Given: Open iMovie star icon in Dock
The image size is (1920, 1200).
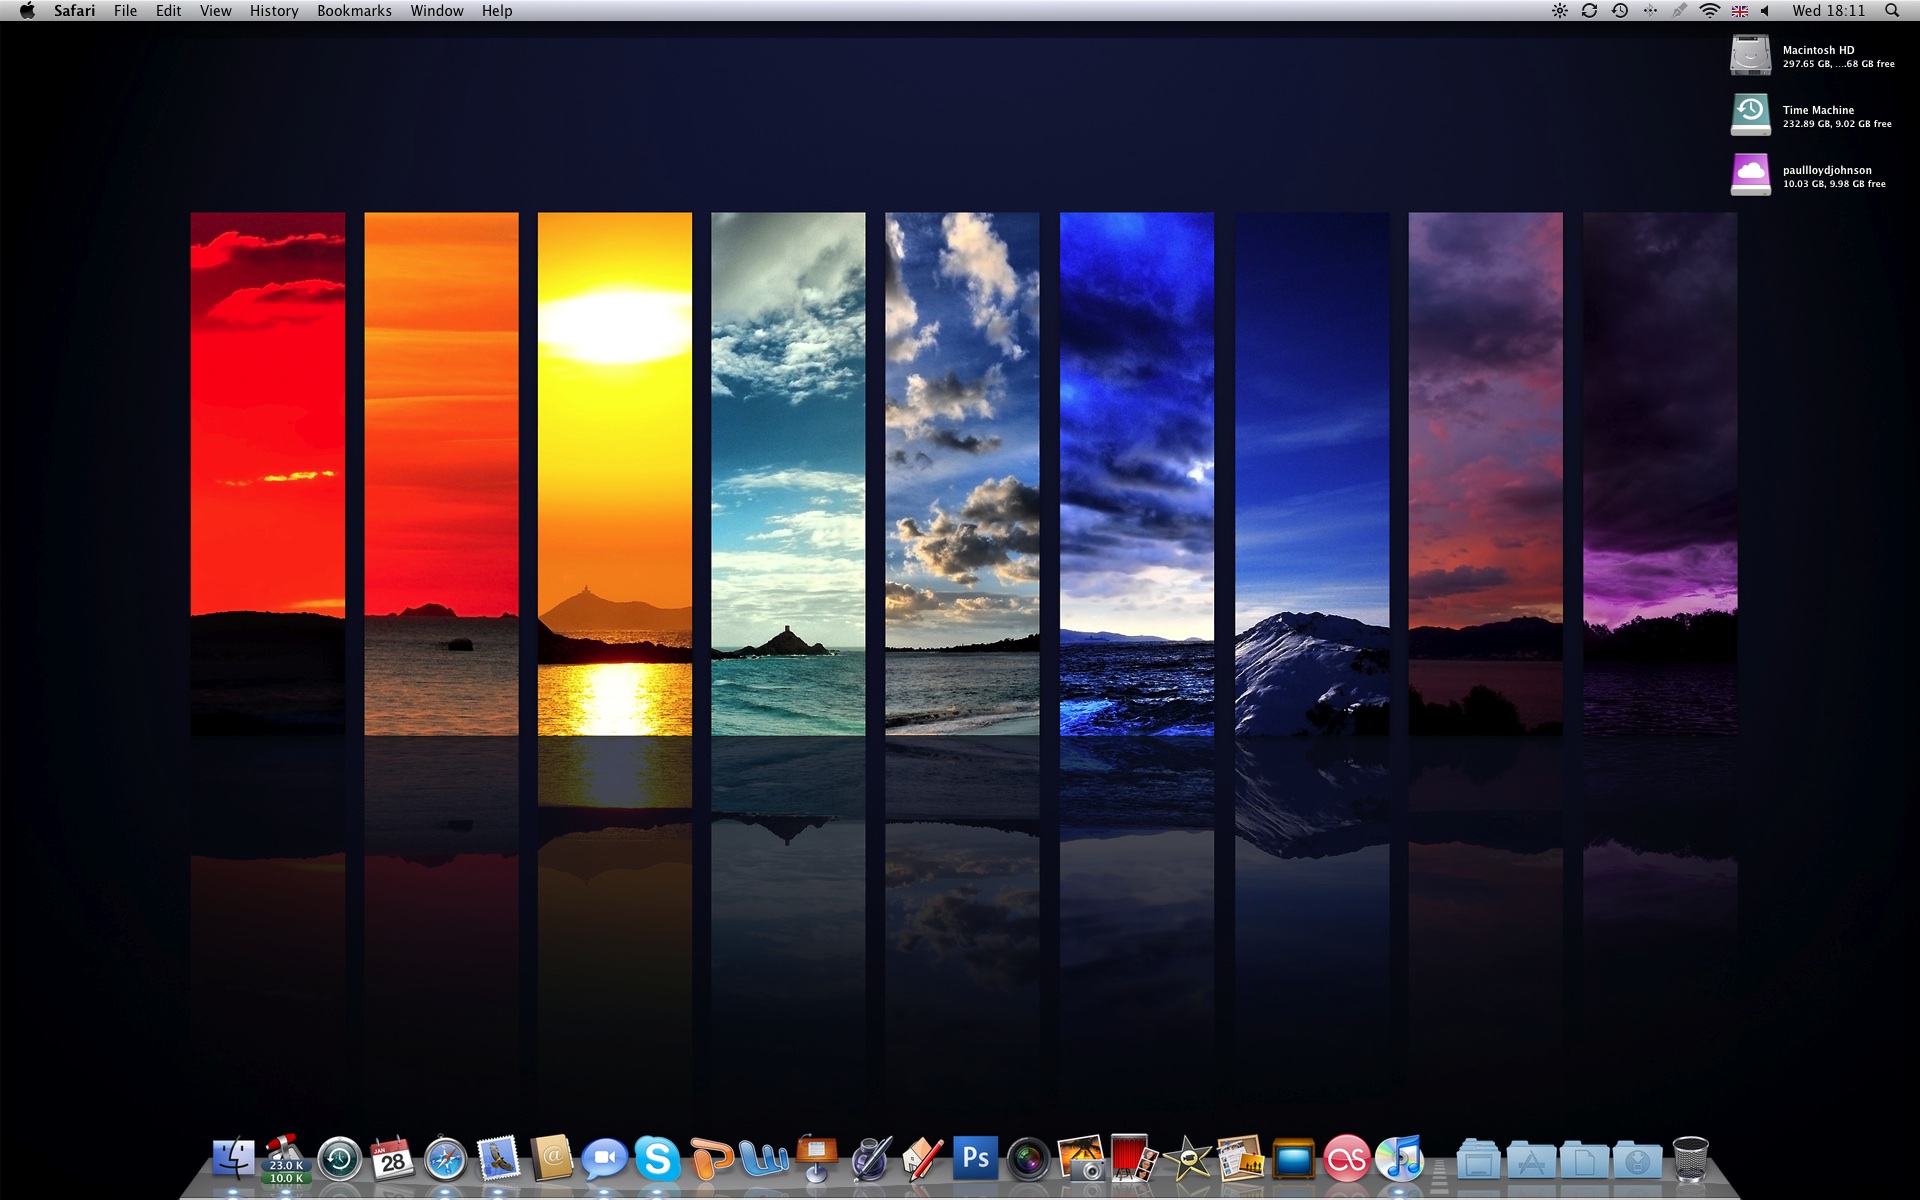Looking at the screenshot, I should pyautogui.click(x=1188, y=1159).
